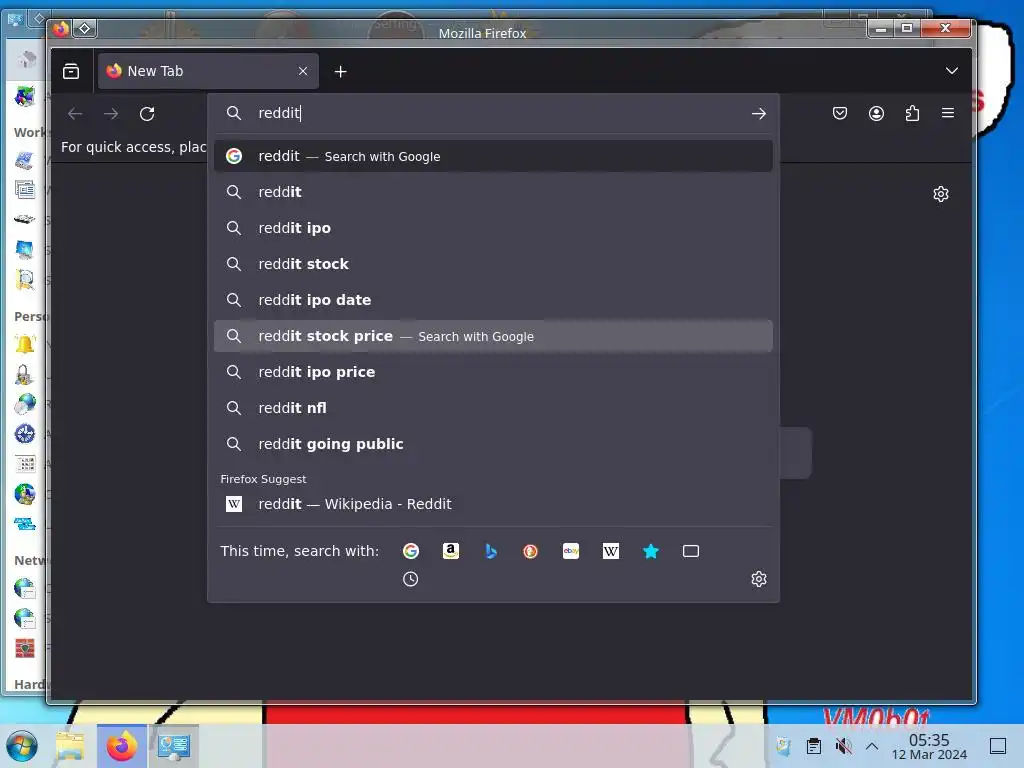
Task: Open Firefox account menu
Action: (876, 114)
